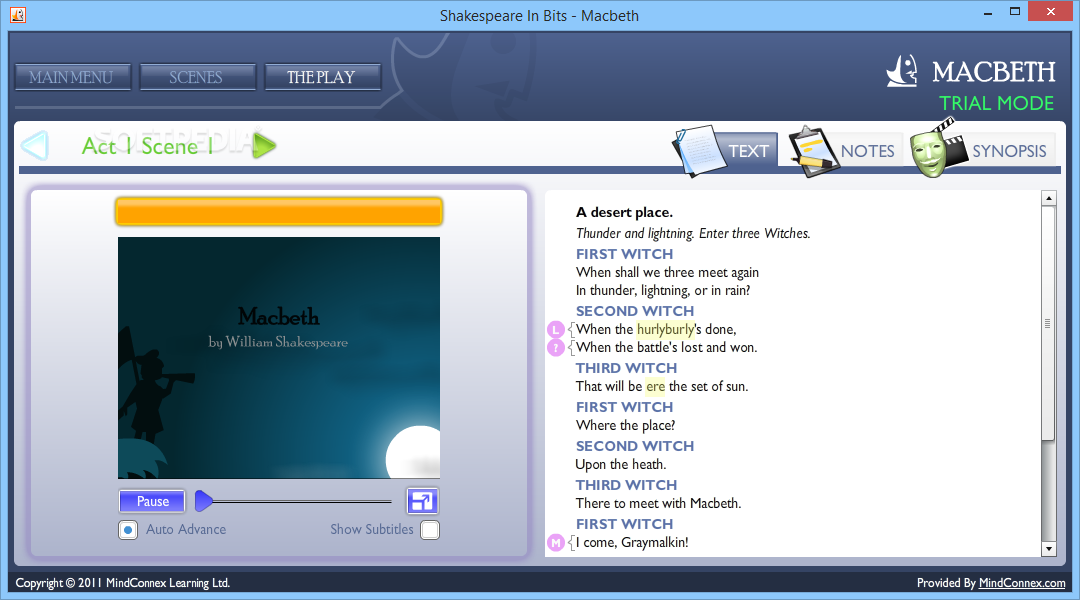Click the 'A desert place.' heading
This screenshot has height=600, width=1080.
click(x=625, y=212)
